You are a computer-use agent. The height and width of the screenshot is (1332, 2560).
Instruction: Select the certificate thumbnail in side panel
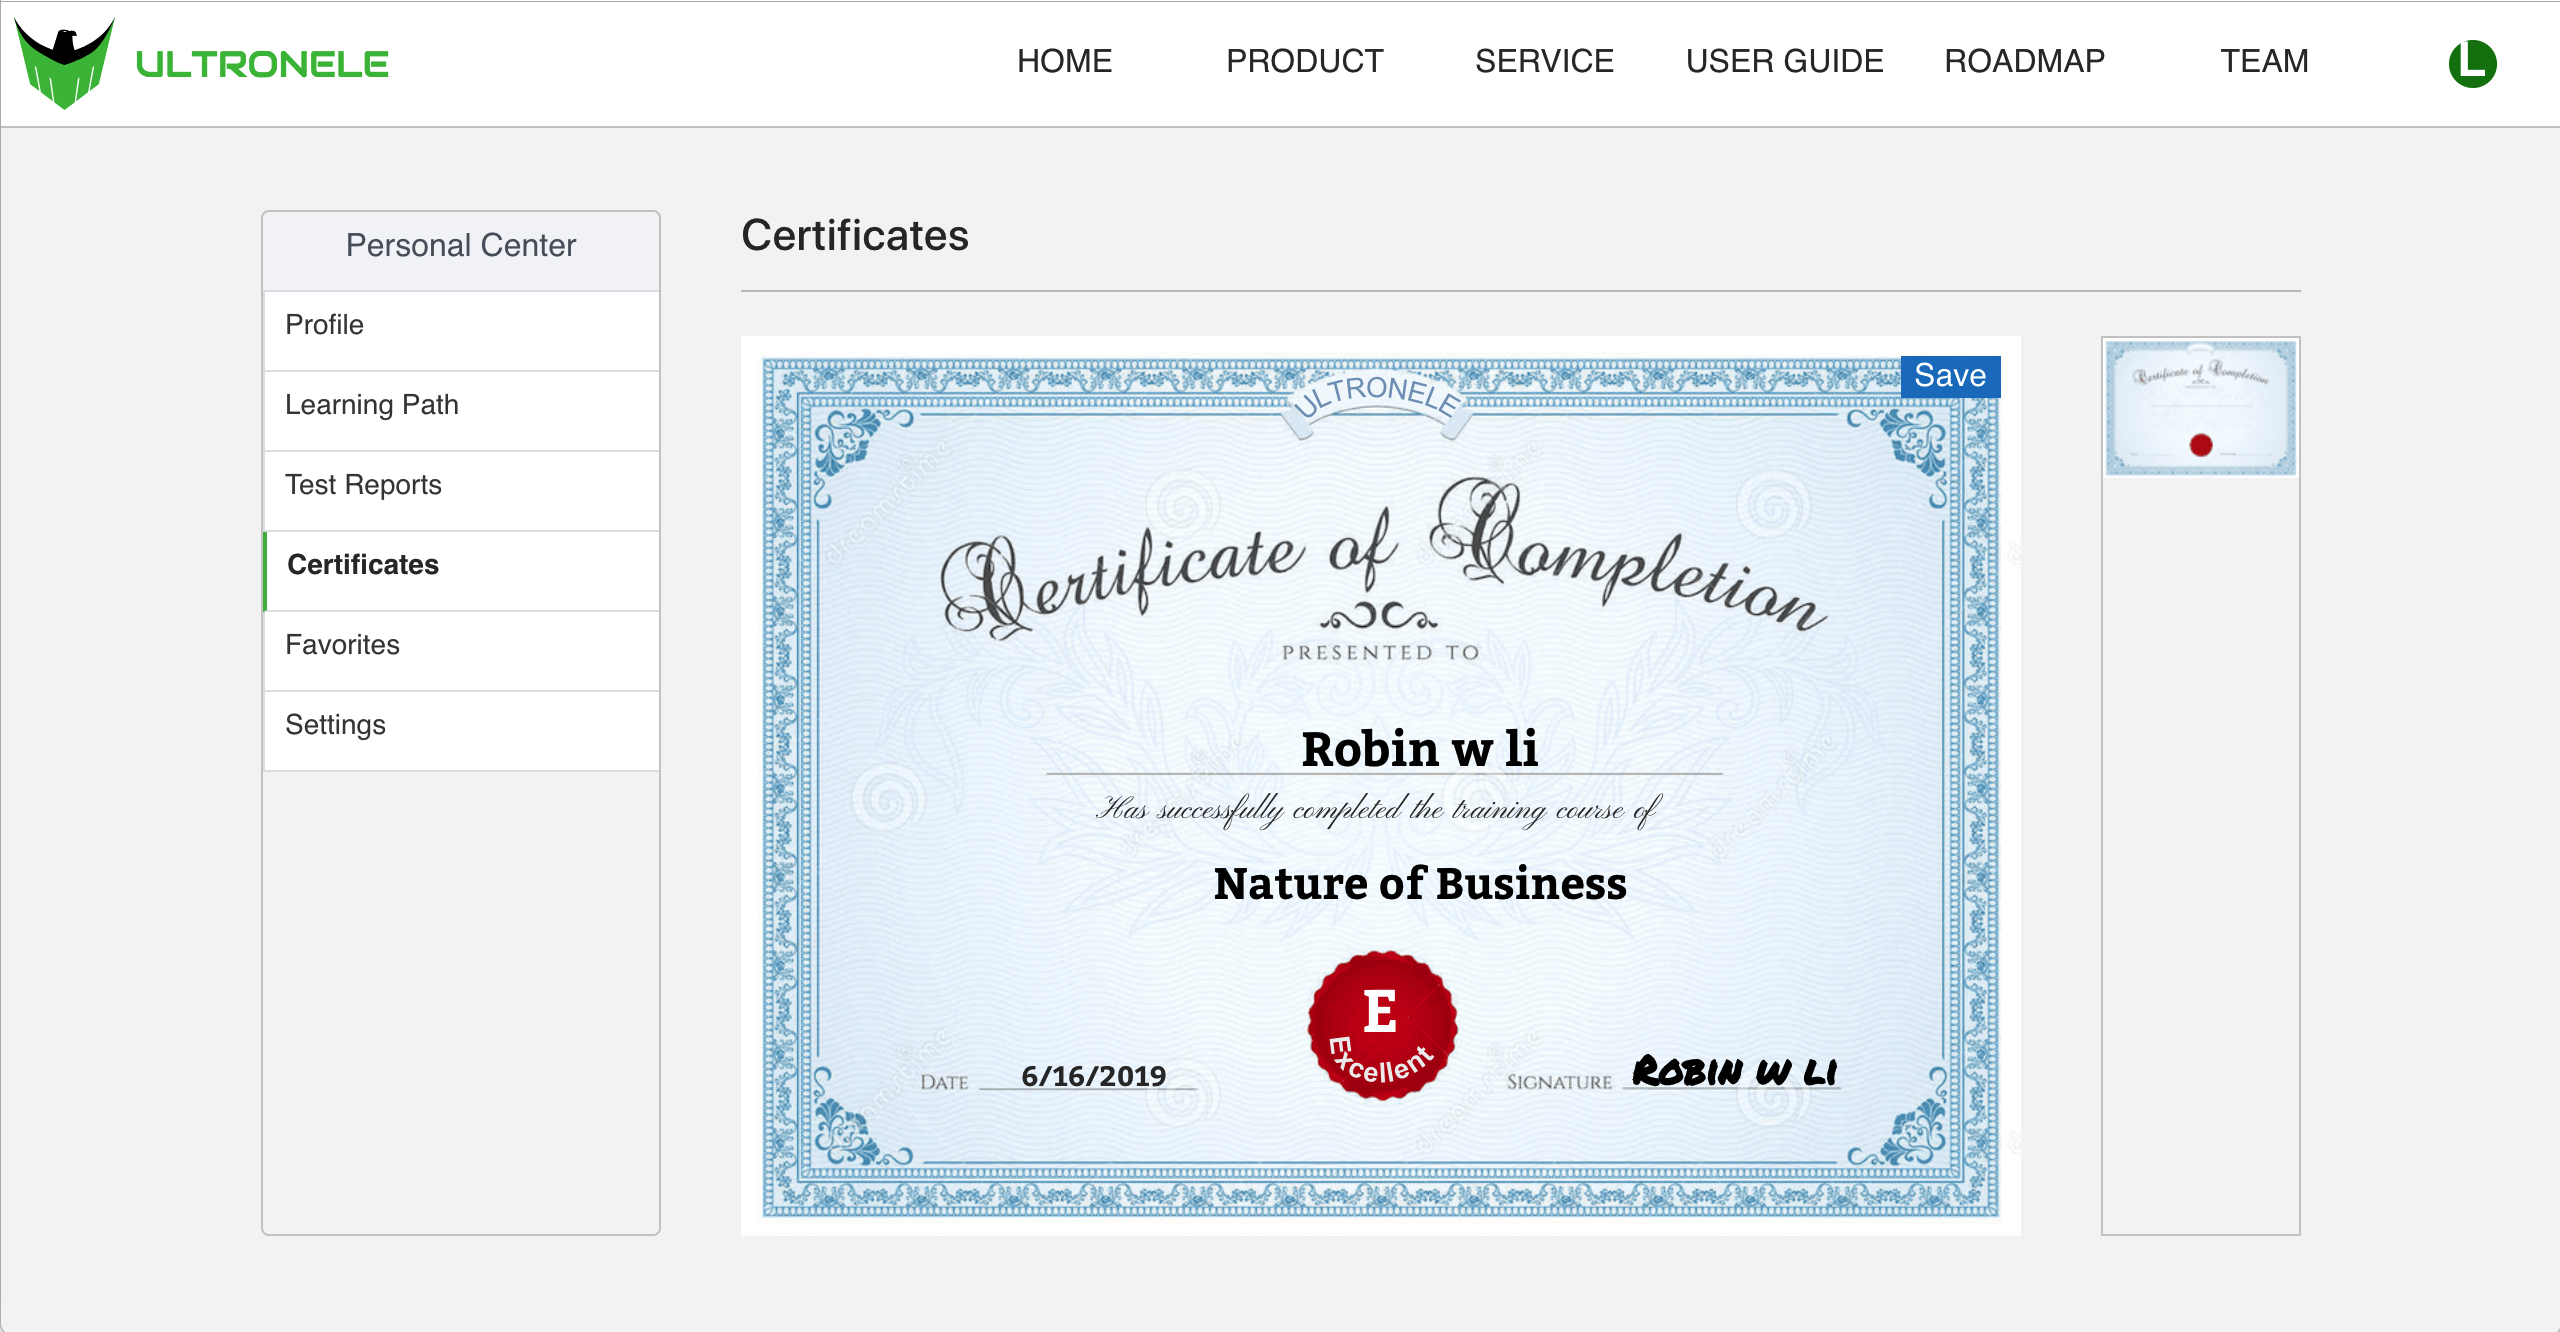tap(2200, 407)
